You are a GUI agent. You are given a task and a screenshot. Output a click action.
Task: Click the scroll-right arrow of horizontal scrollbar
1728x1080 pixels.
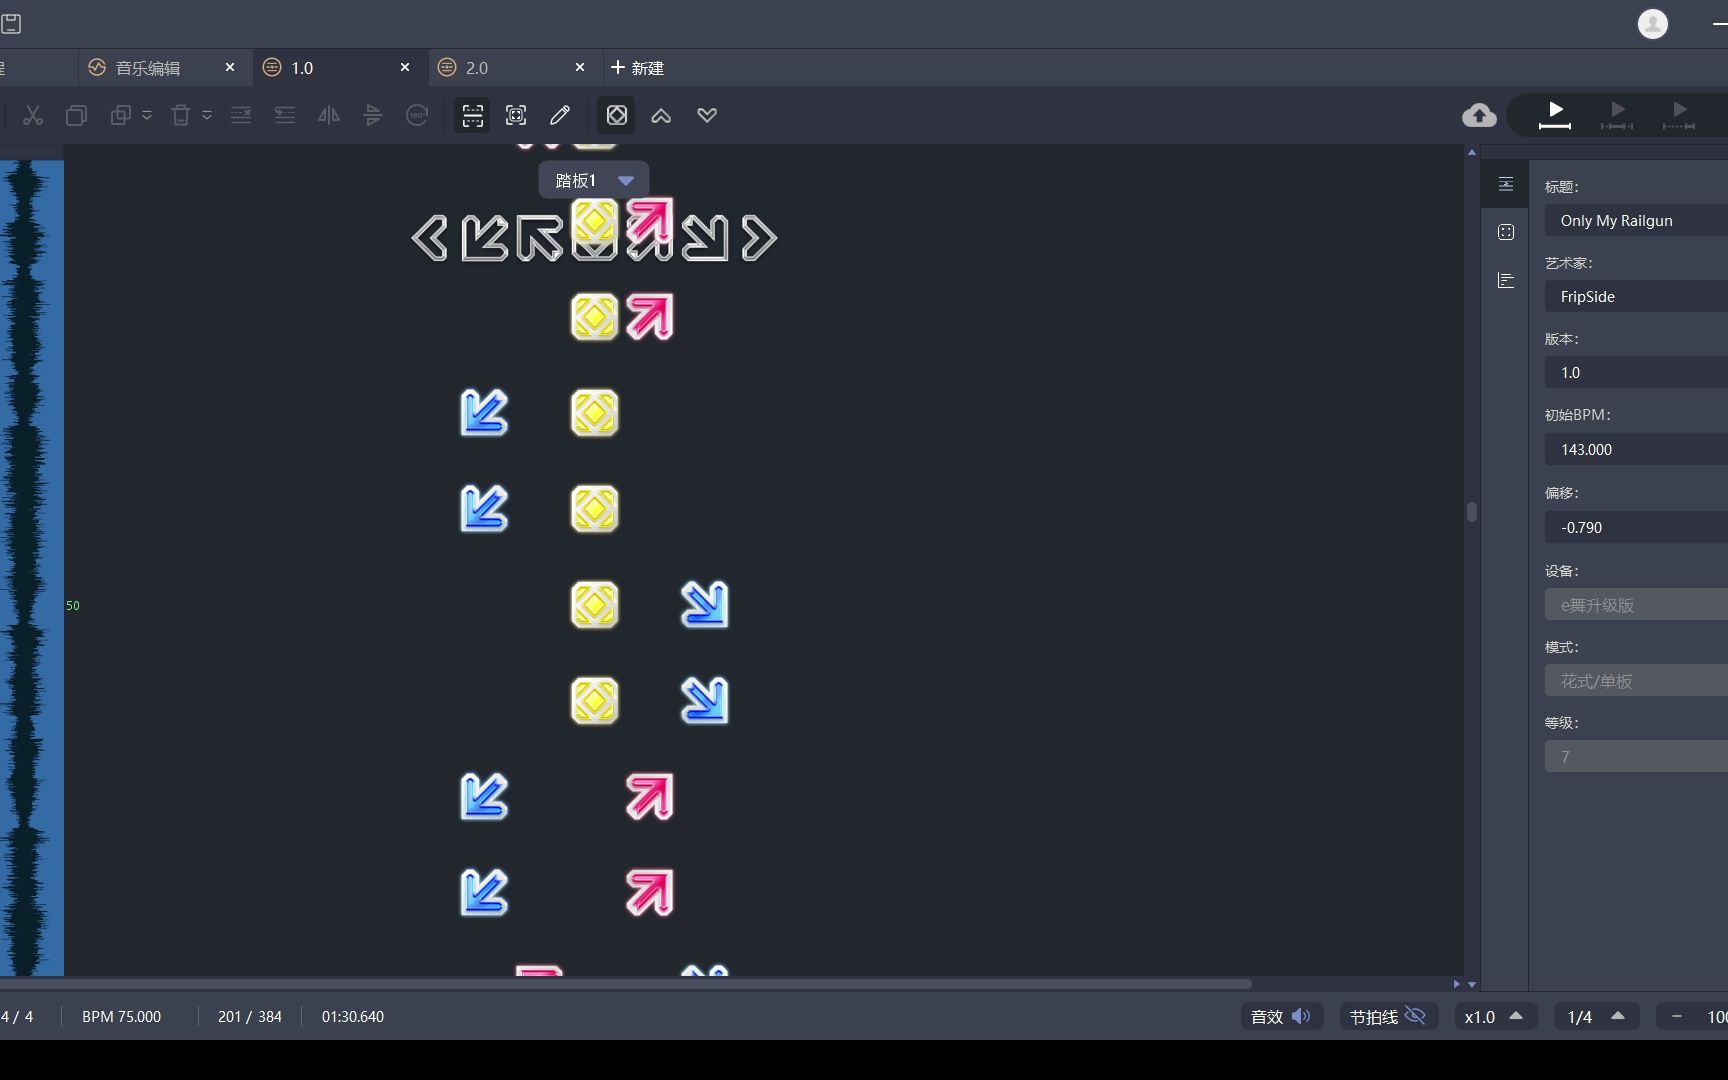(x=1456, y=984)
